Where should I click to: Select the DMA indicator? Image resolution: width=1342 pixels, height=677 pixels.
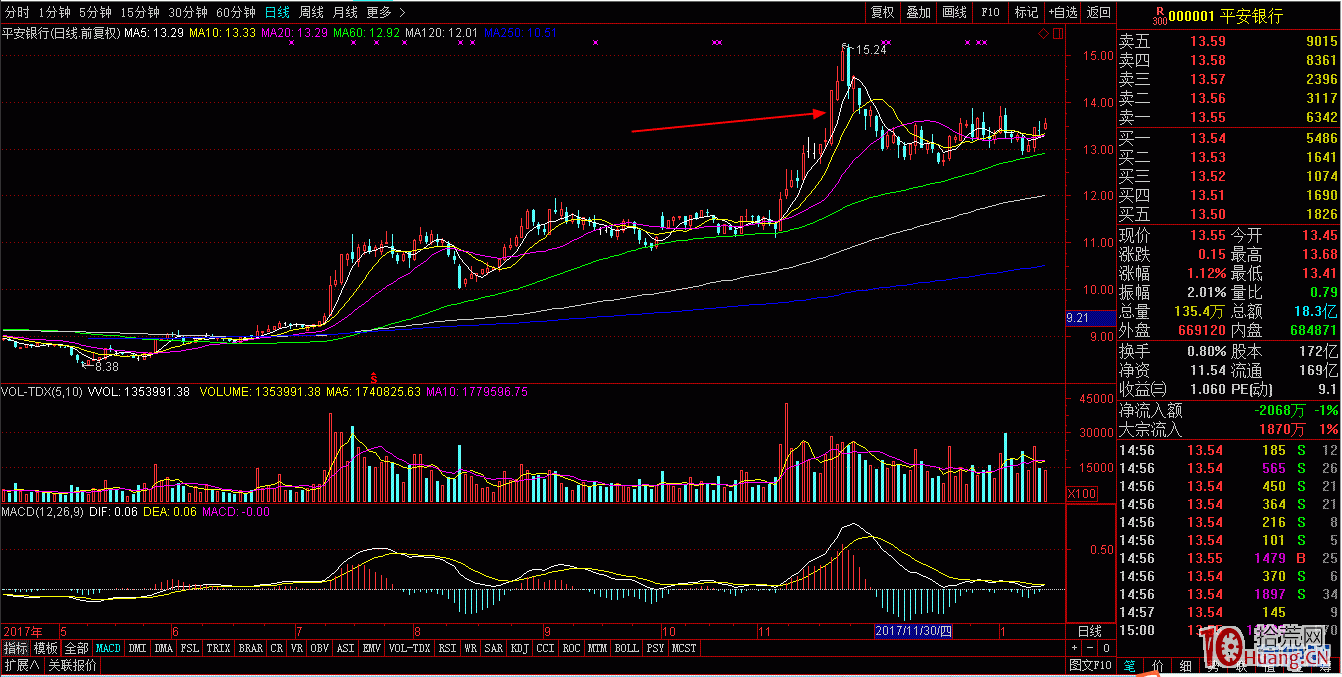point(164,648)
